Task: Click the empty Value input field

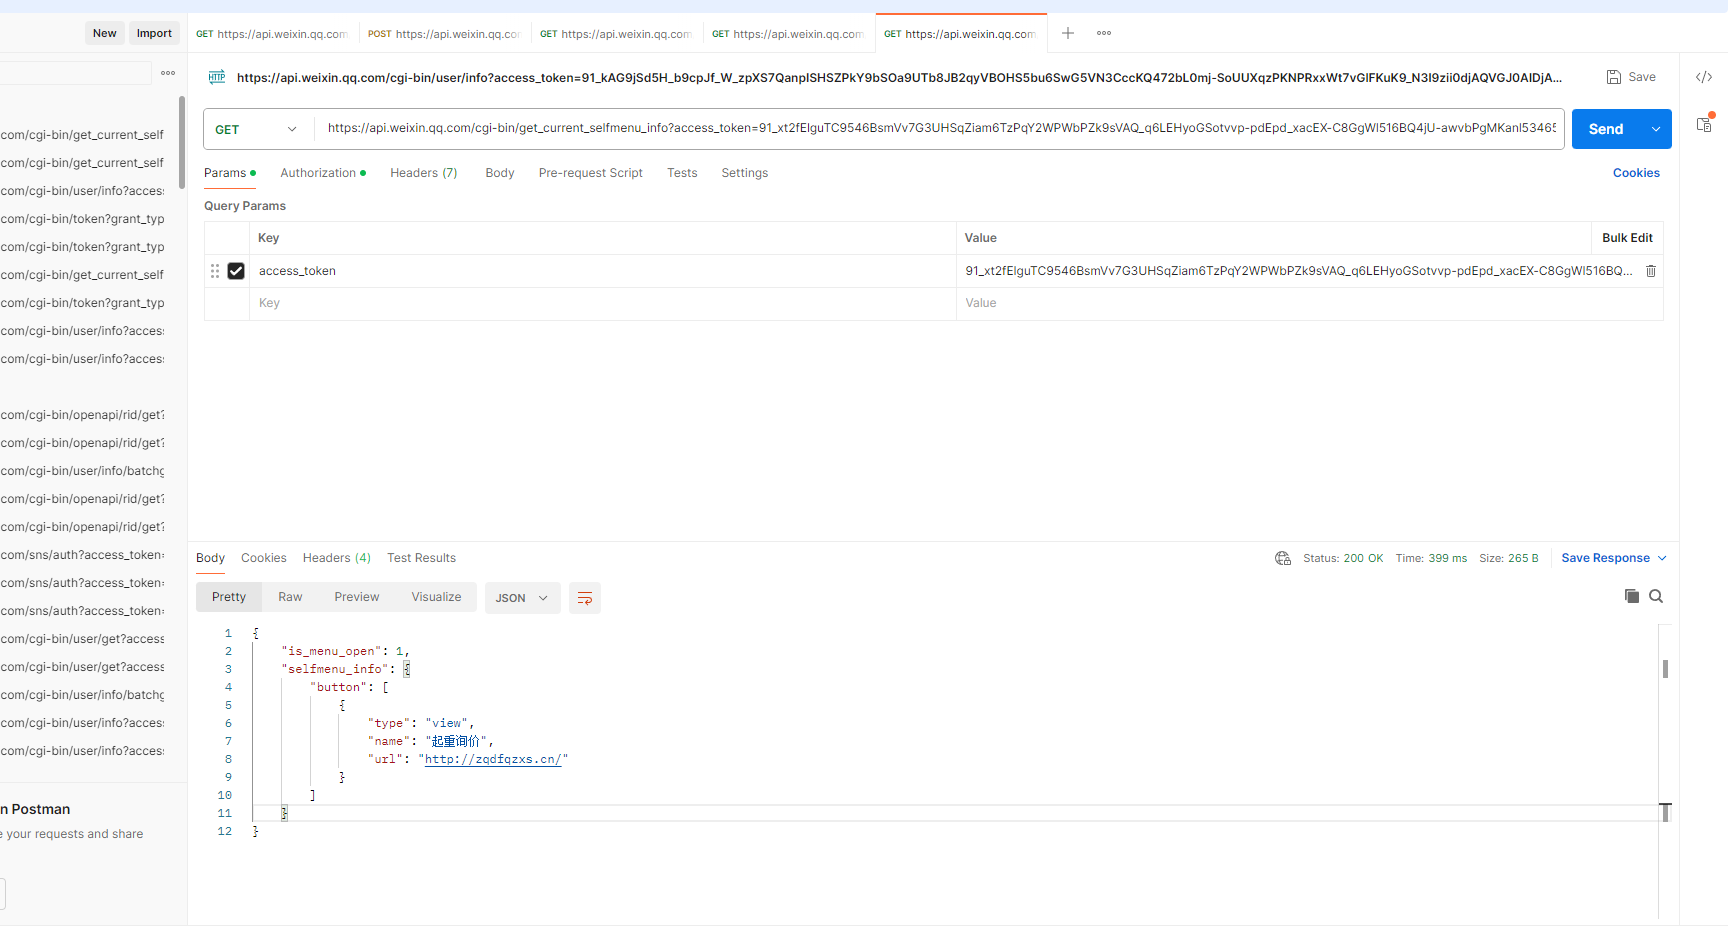Action: 1310,303
